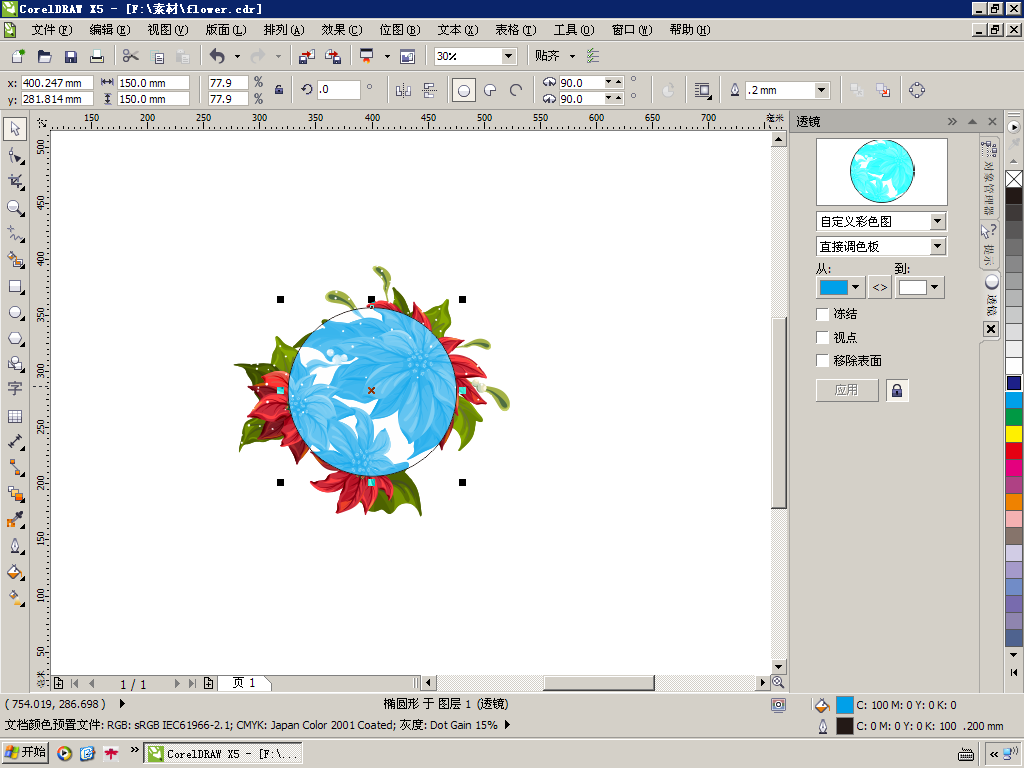Enable the 视点 checkbox
This screenshot has height=768, width=1024.
tap(823, 338)
